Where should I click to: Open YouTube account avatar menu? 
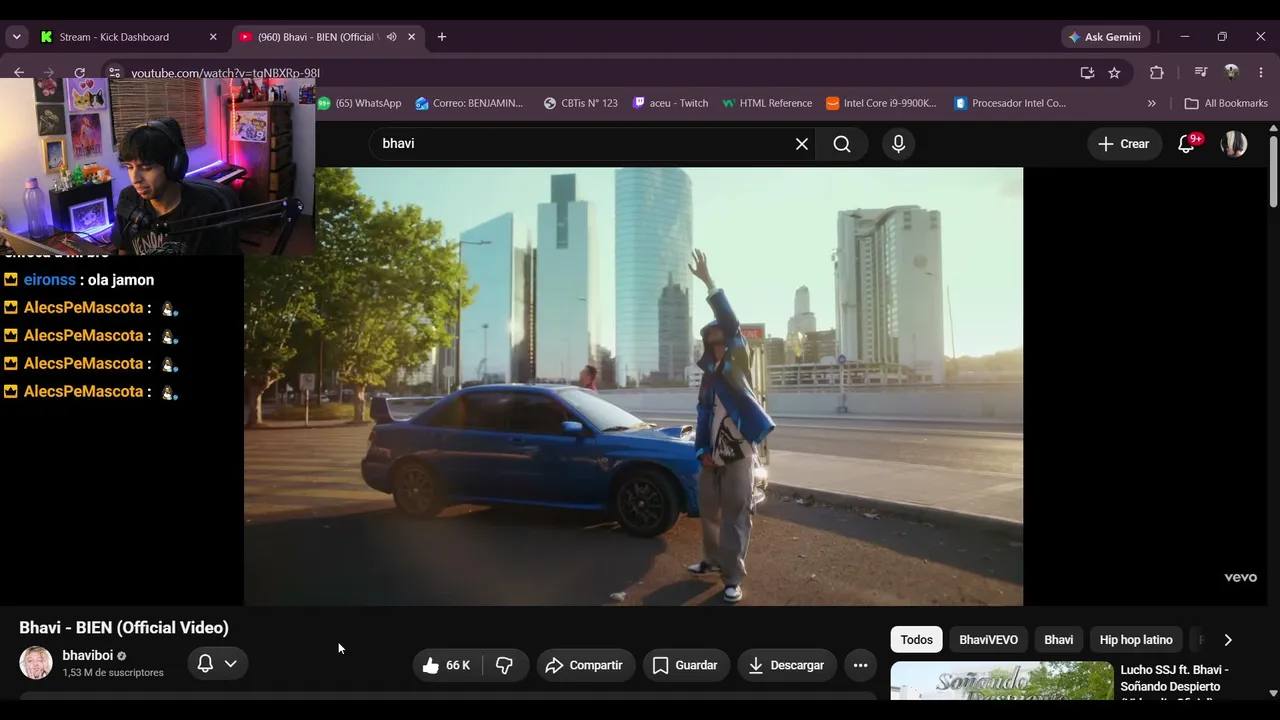(1234, 144)
